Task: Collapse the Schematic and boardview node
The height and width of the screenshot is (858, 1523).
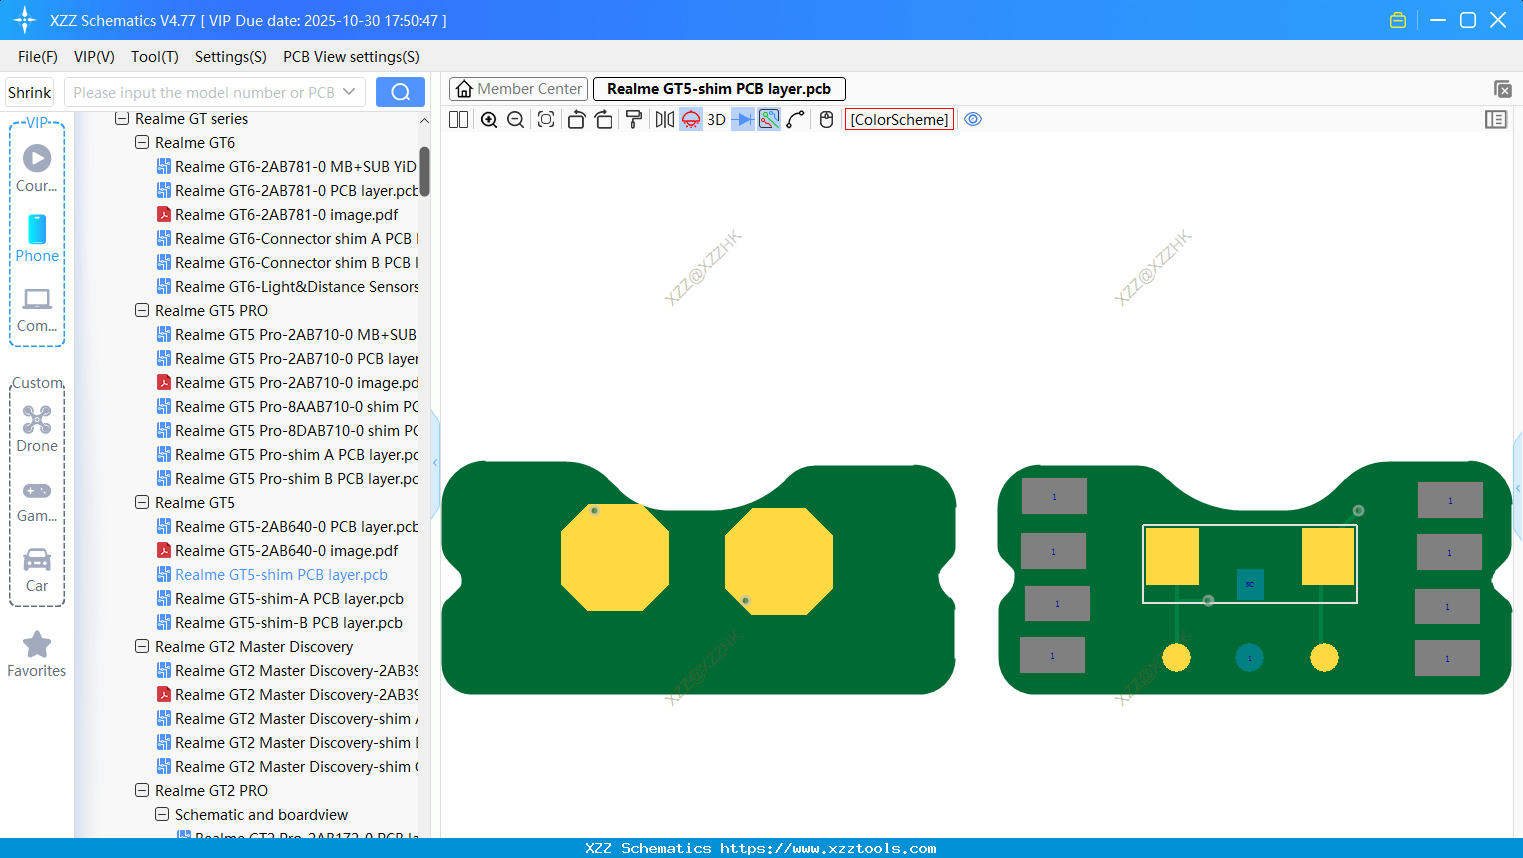Action: (x=162, y=815)
